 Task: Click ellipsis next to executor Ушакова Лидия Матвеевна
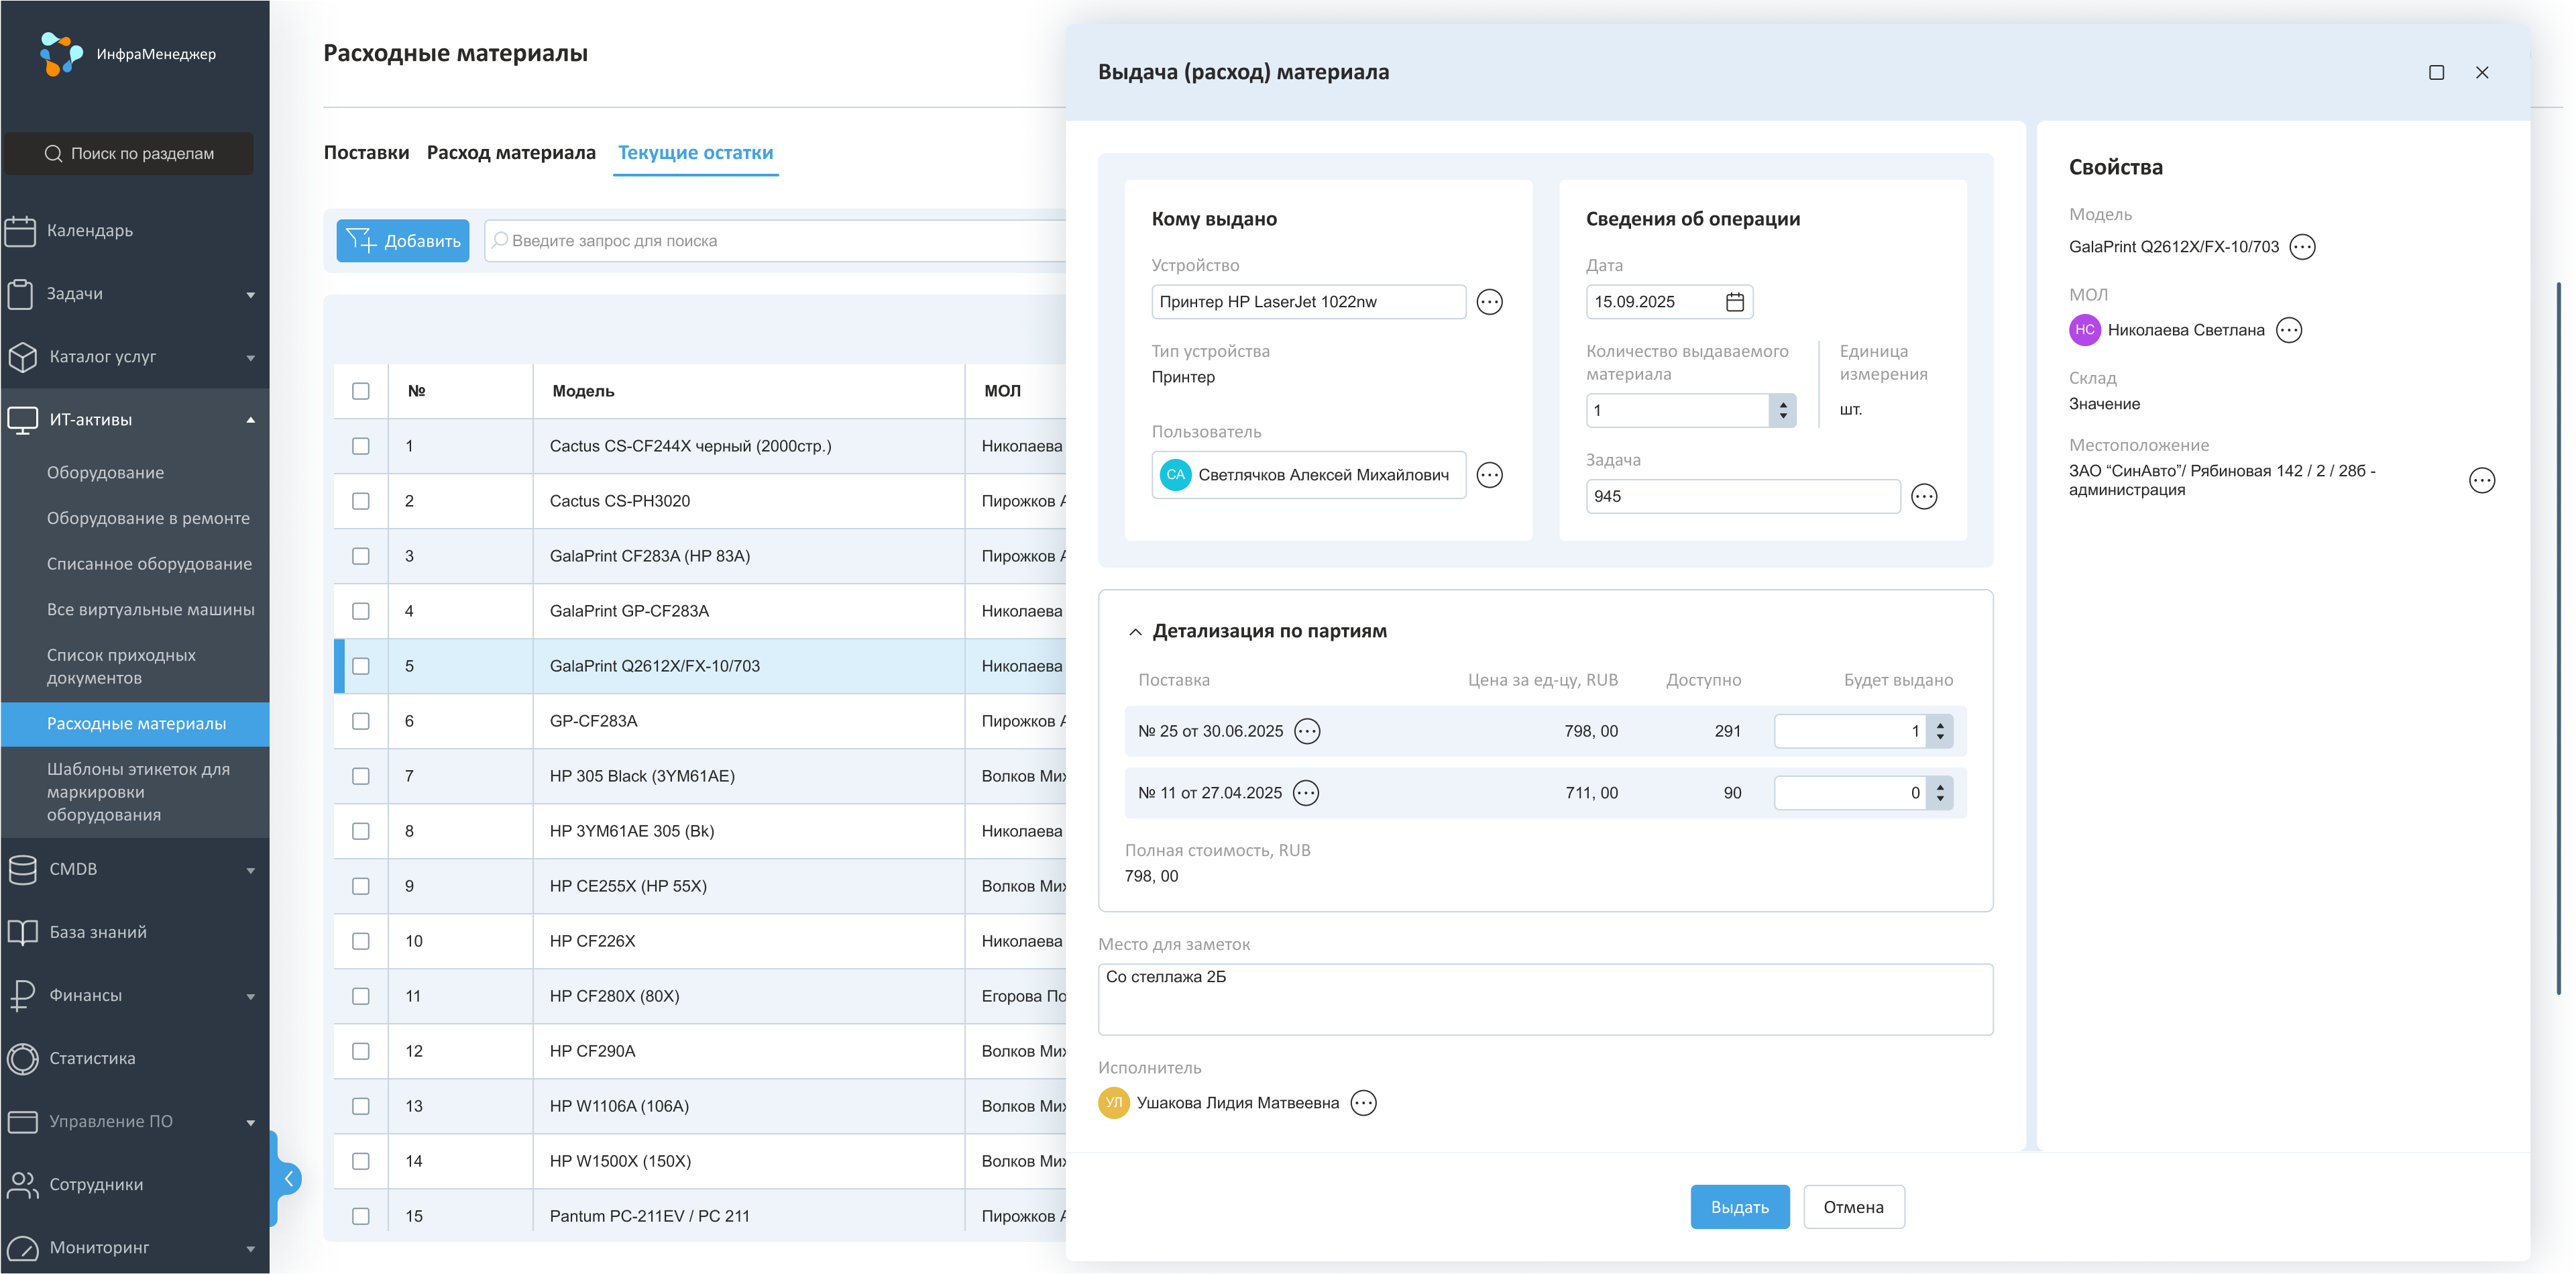(1363, 1103)
